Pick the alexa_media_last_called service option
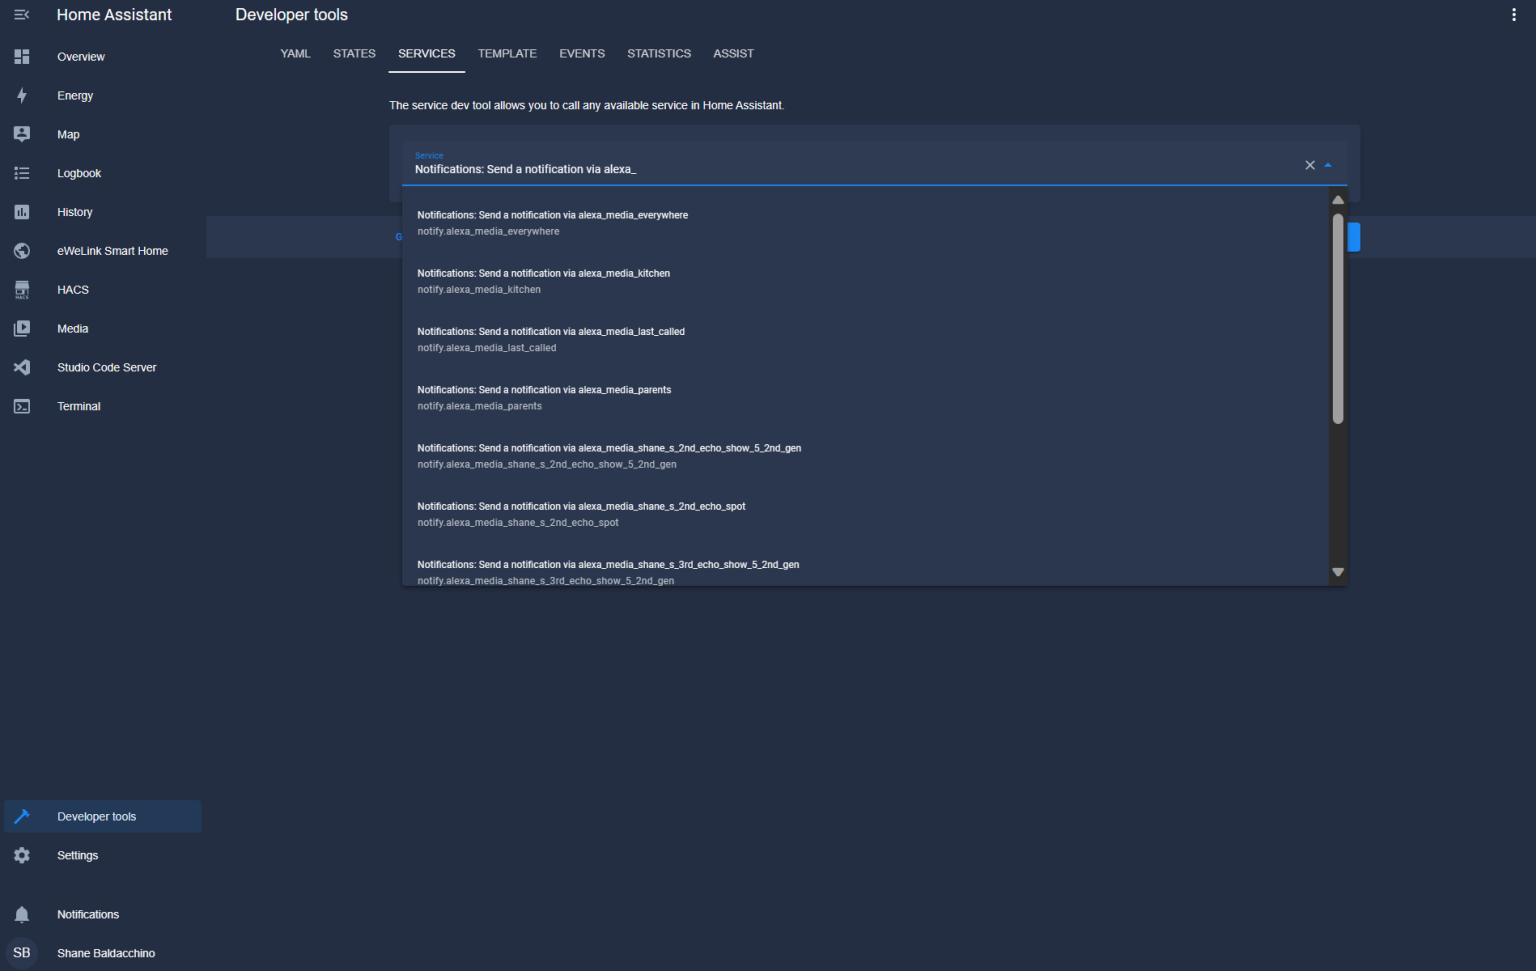This screenshot has width=1536, height=971. pyautogui.click(x=865, y=340)
